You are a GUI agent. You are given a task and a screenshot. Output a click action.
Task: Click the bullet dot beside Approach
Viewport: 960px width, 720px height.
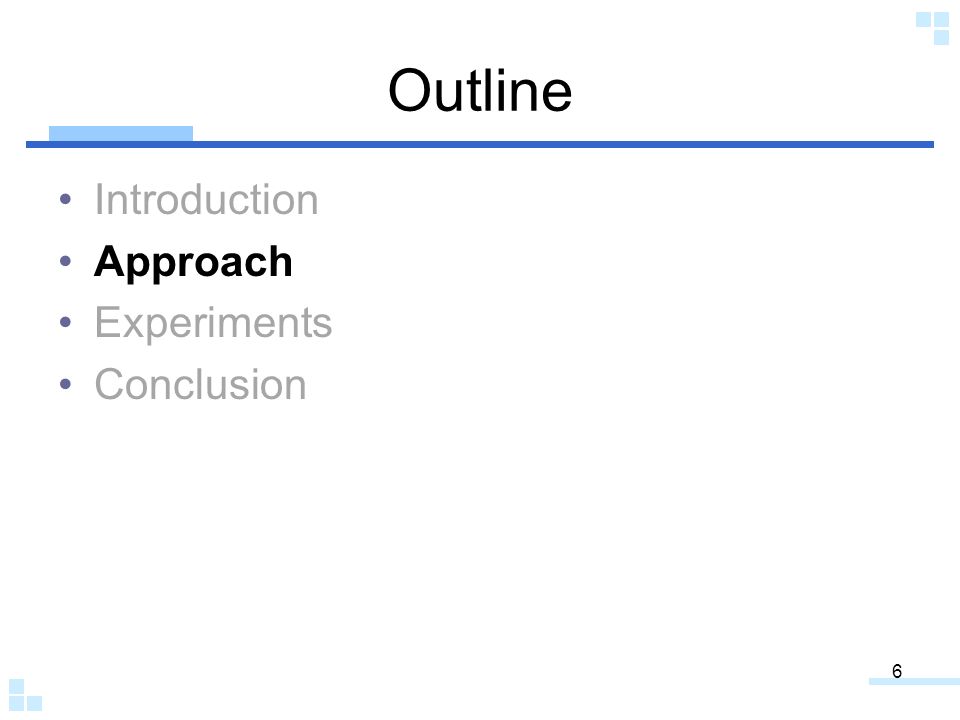tap(66, 261)
